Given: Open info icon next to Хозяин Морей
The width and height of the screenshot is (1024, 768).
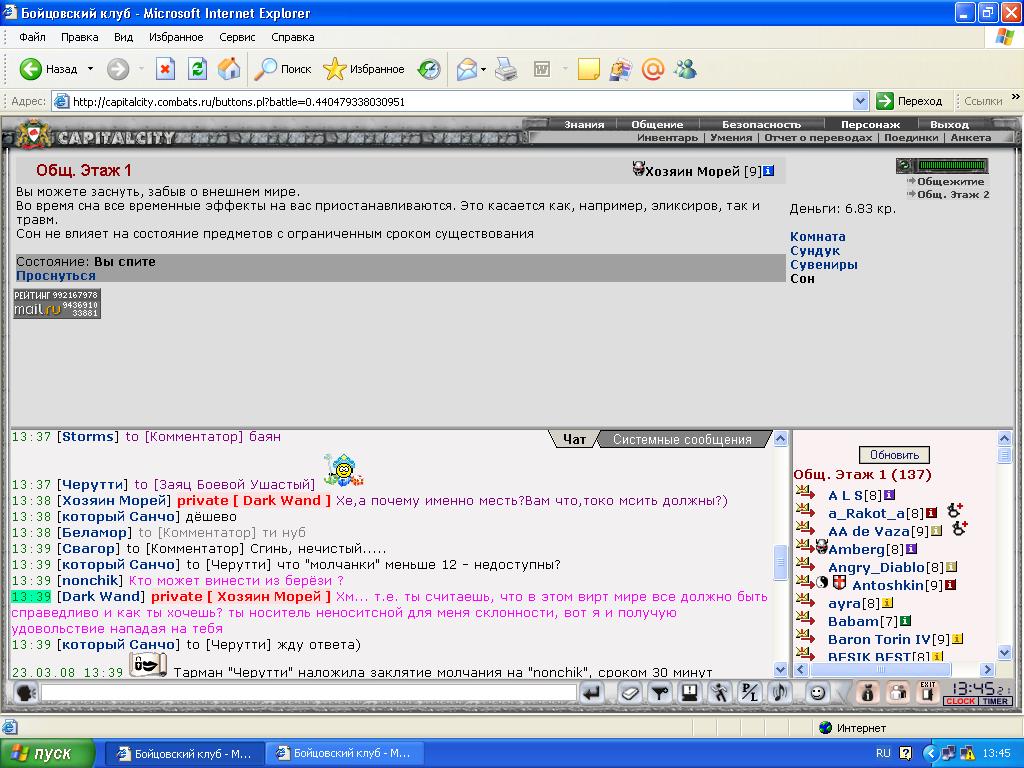Looking at the screenshot, I should click(769, 171).
